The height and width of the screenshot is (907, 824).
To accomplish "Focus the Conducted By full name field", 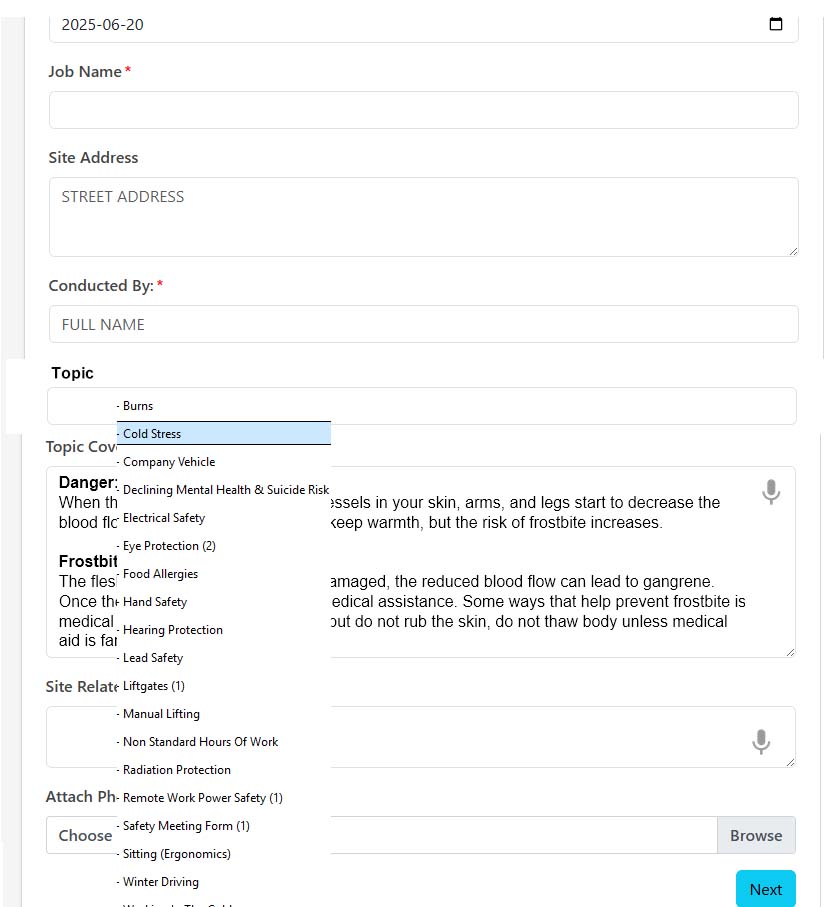I will coord(424,324).
